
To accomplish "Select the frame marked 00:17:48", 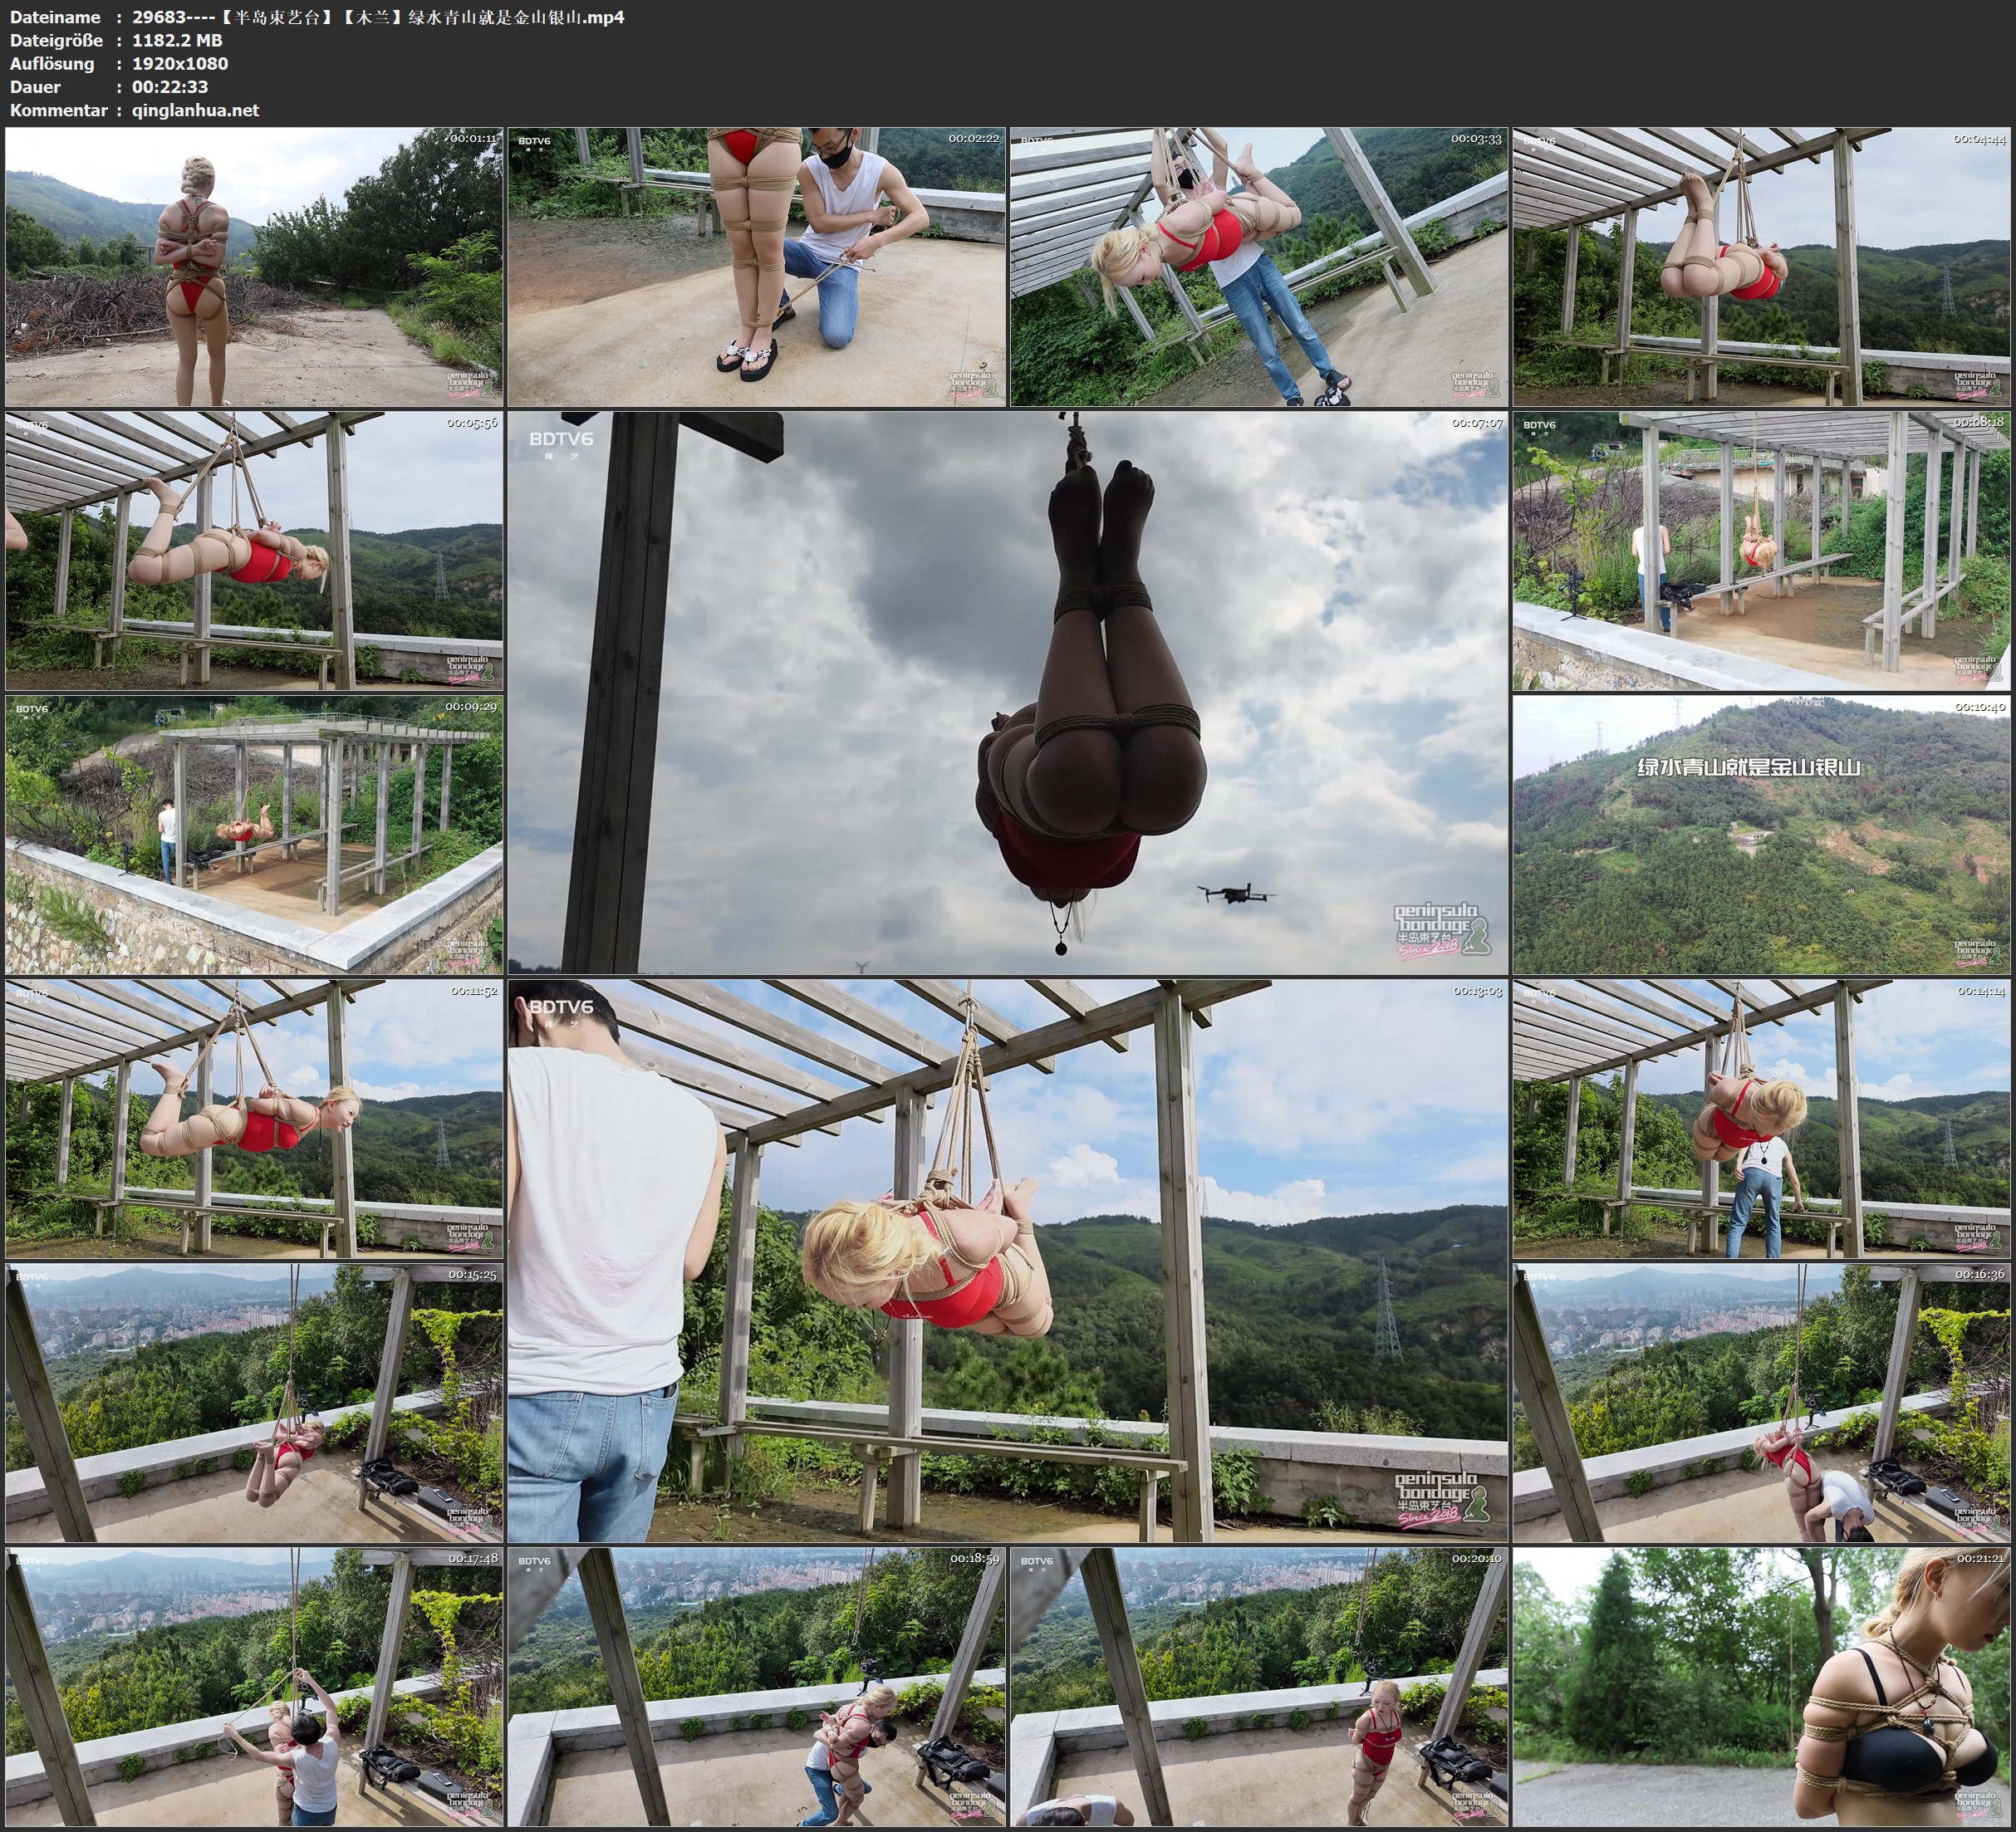I will (254, 1686).
